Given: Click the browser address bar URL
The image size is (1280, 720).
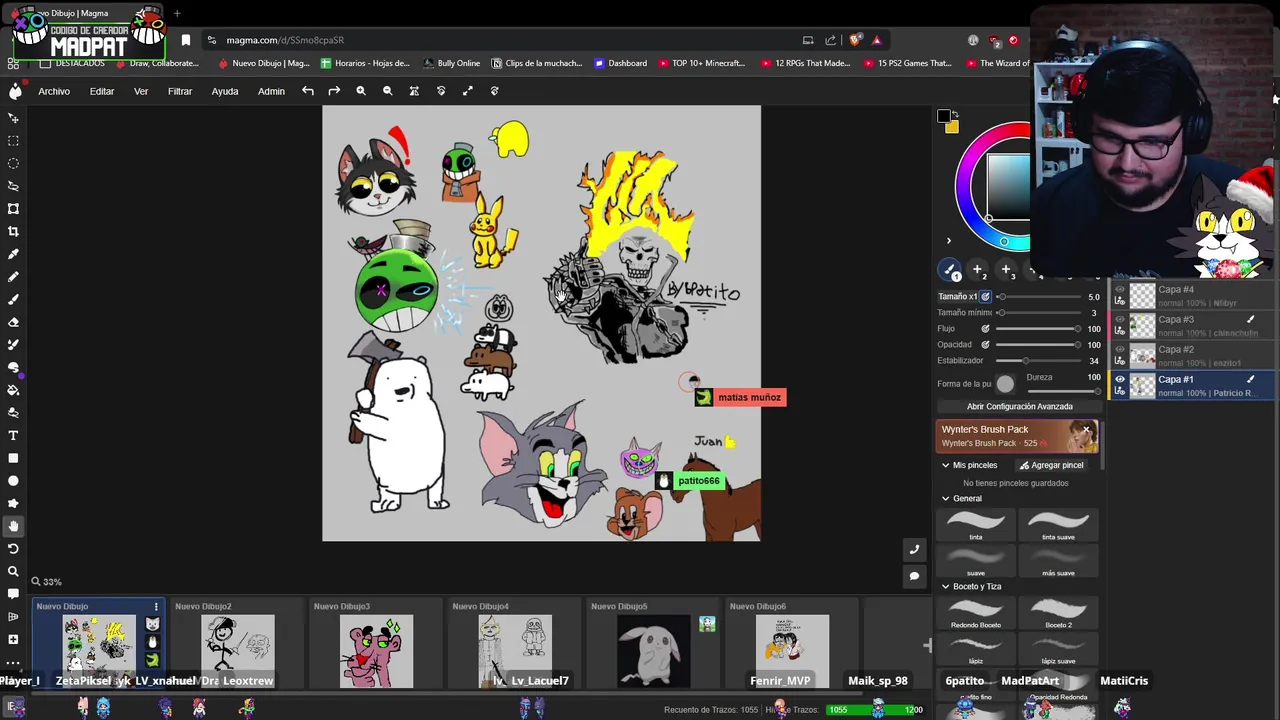Looking at the screenshot, I should (285, 40).
